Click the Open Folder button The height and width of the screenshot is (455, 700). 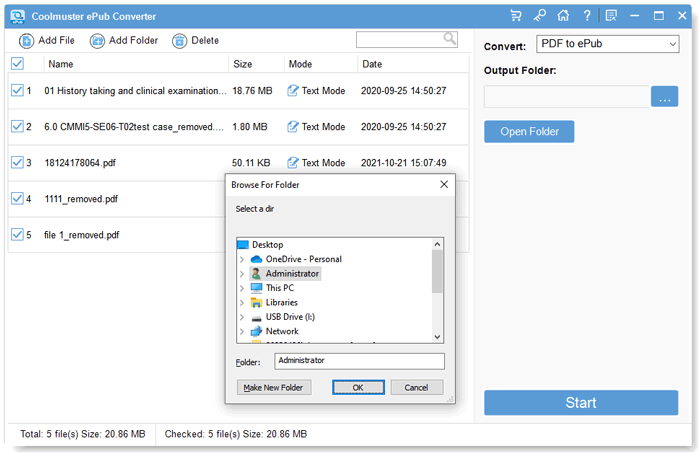(529, 132)
